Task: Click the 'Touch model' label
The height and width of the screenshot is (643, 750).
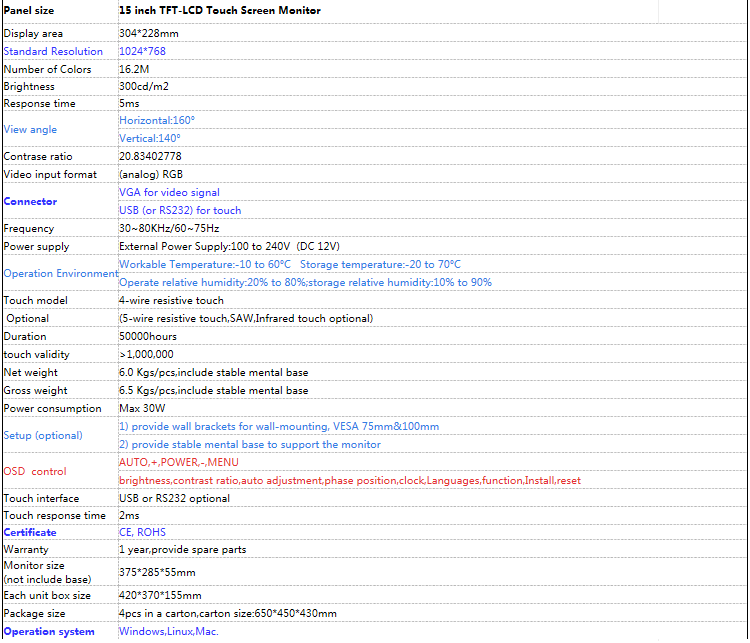Action: [x=35, y=301]
